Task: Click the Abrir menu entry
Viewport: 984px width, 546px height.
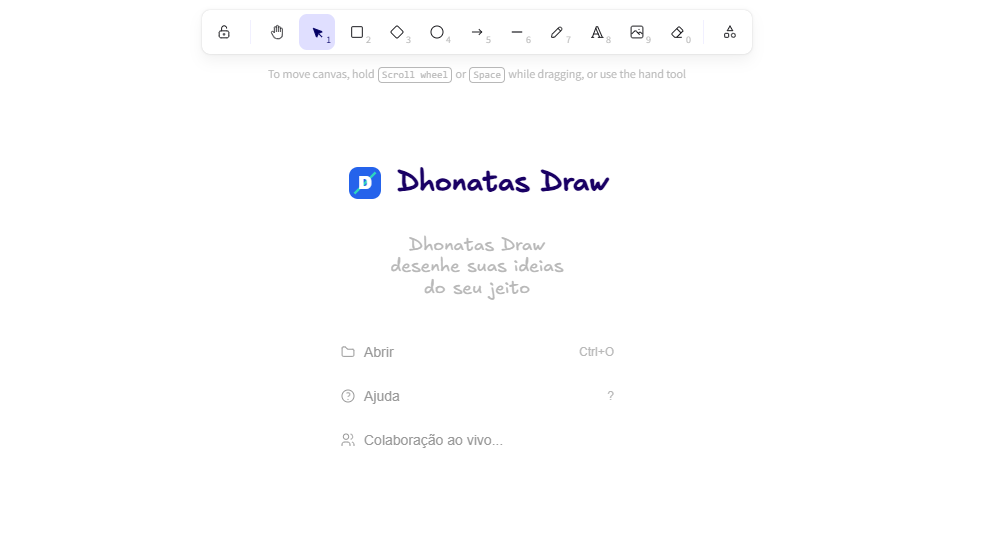Action: (x=478, y=352)
